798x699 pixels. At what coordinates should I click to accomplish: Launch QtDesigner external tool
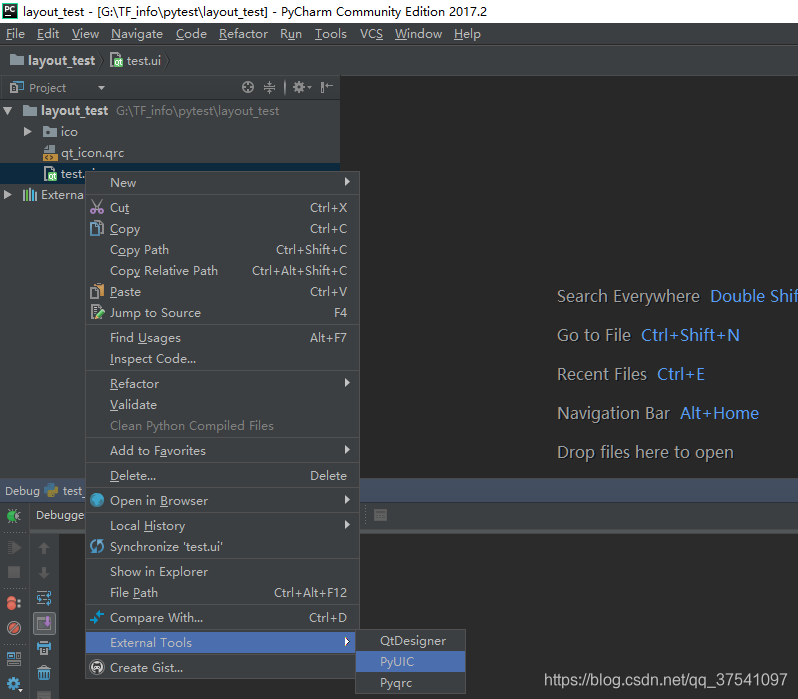[x=410, y=640]
